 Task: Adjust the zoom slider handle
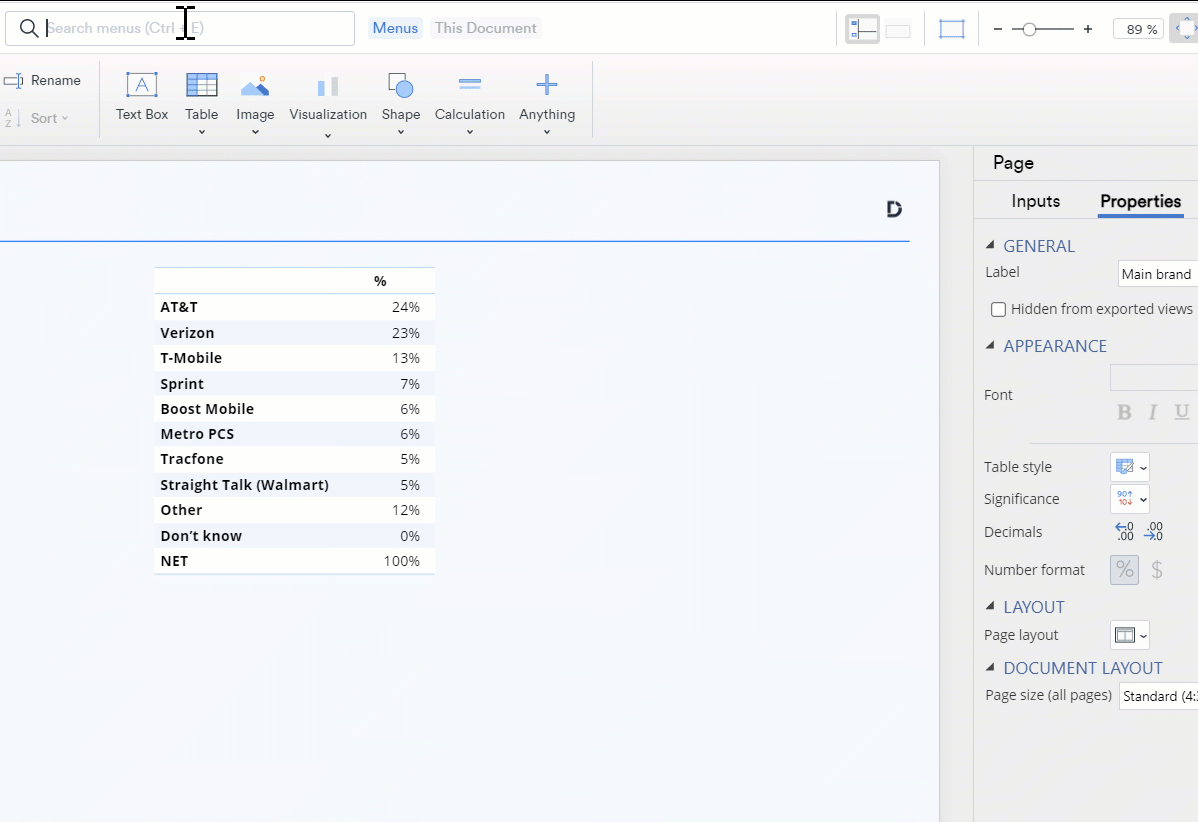[1029, 29]
